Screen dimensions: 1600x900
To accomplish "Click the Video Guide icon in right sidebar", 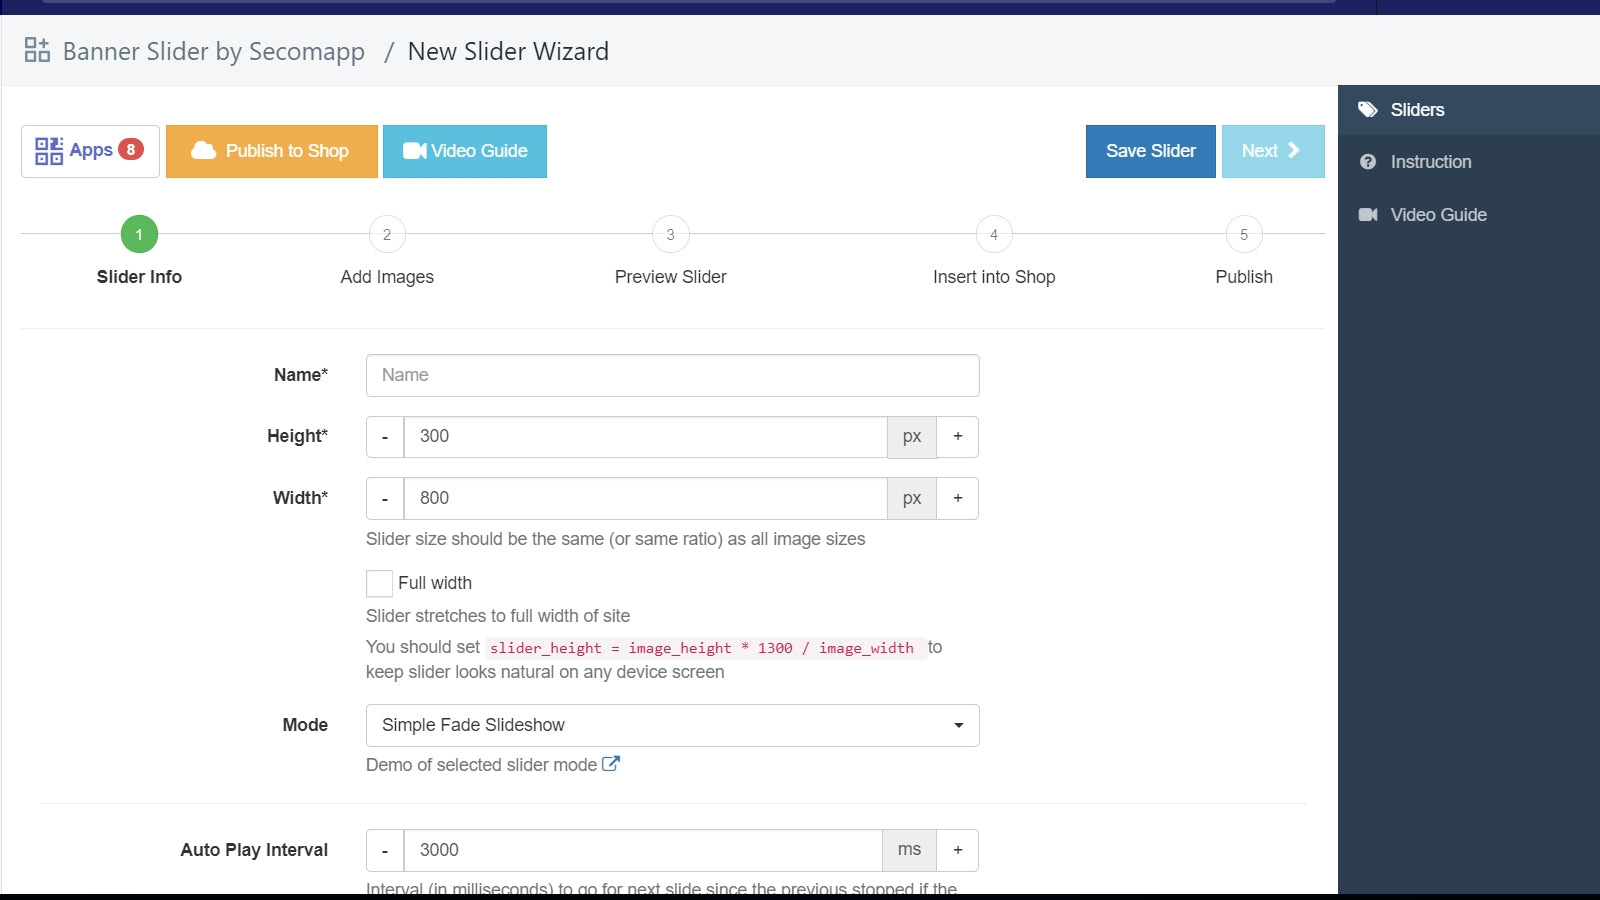I will pos(1367,214).
